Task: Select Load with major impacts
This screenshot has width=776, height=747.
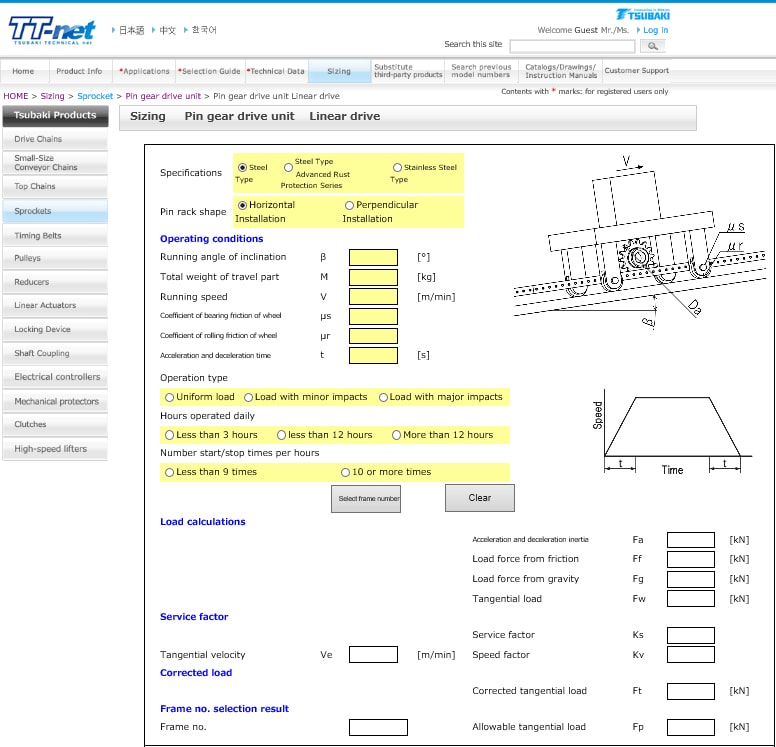Action: pyautogui.click(x=383, y=398)
